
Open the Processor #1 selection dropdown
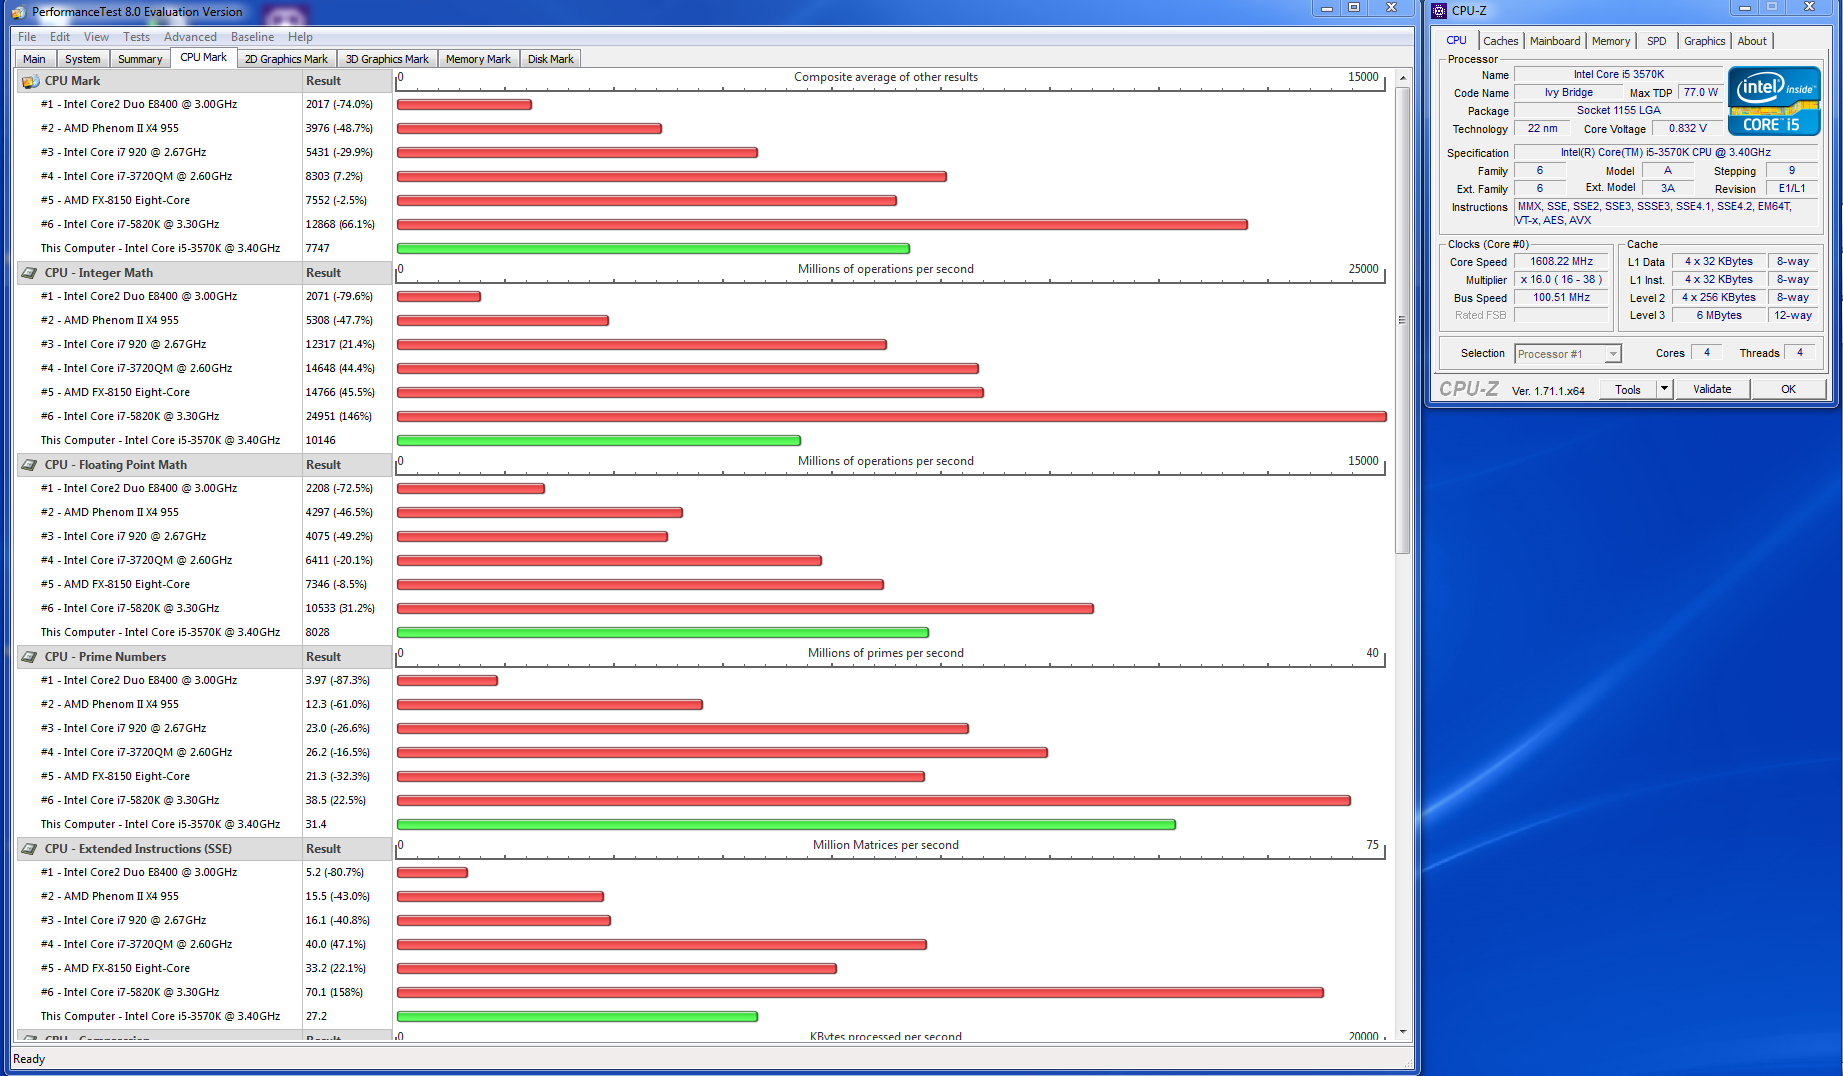coord(1567,354)
